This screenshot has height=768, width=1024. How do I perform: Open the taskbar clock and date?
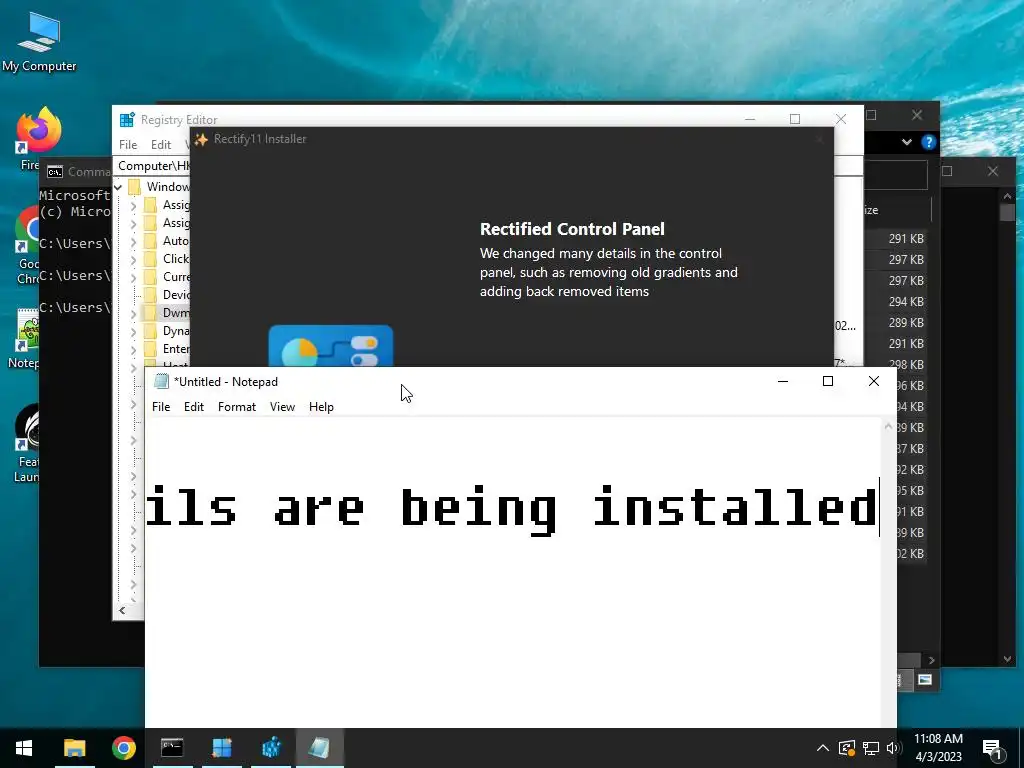pos(938,748)
